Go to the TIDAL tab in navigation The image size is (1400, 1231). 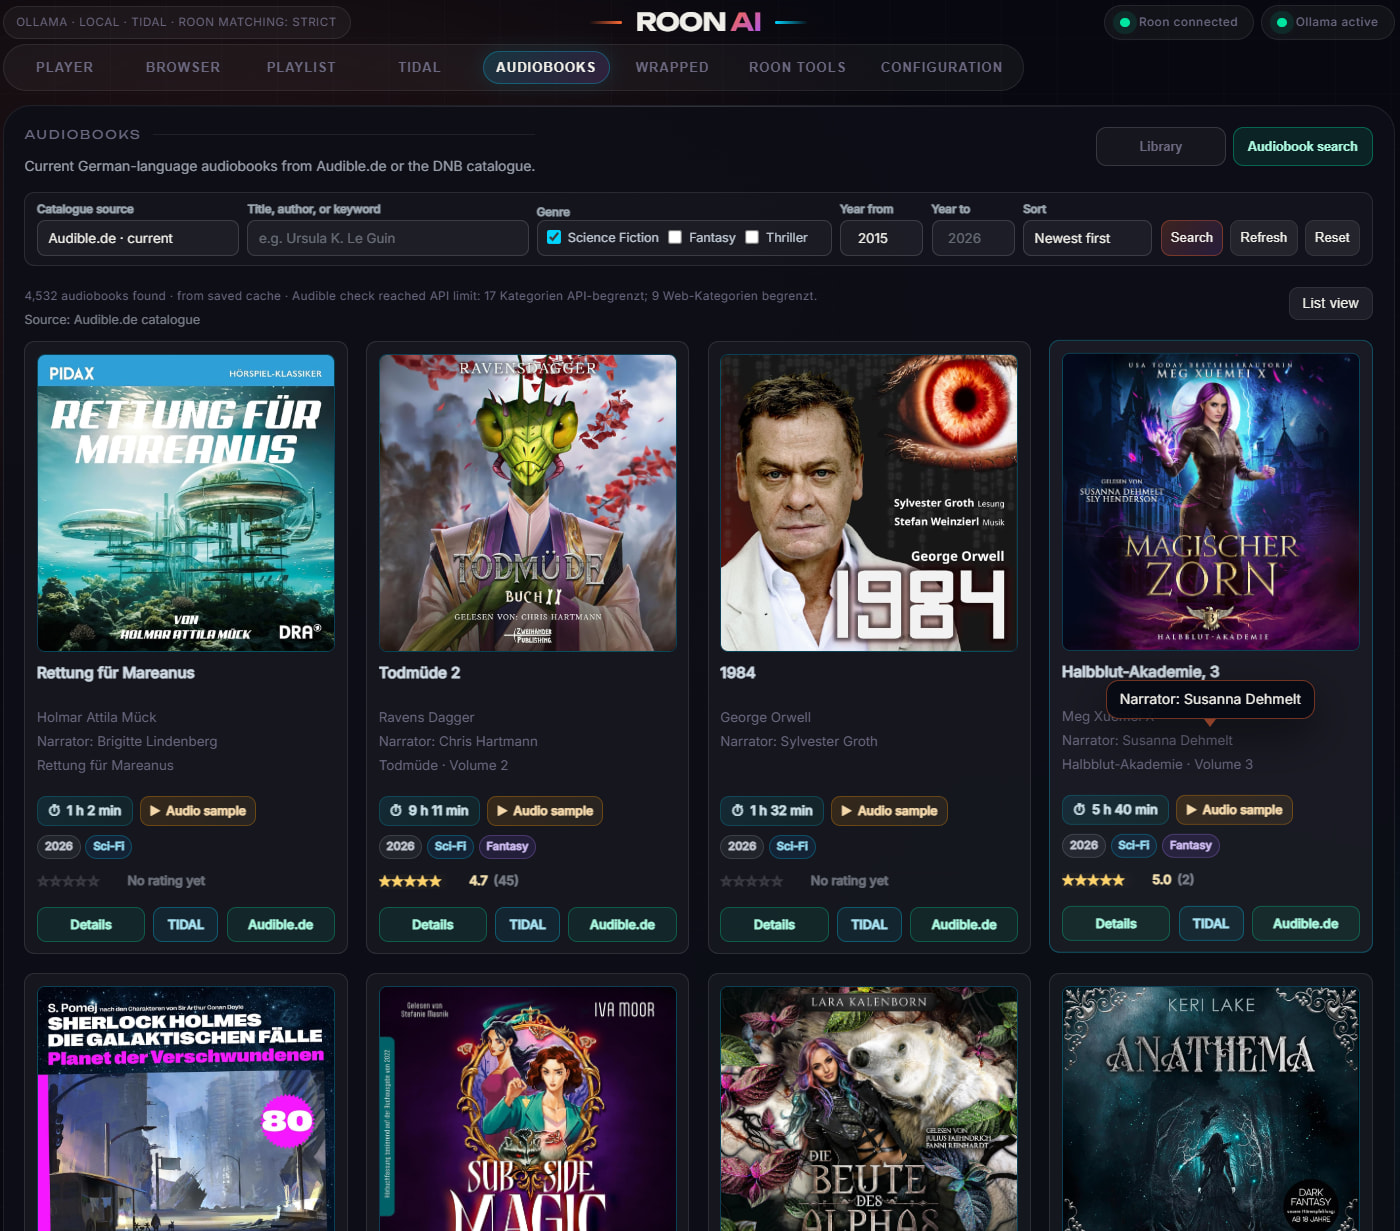(419, 67)
